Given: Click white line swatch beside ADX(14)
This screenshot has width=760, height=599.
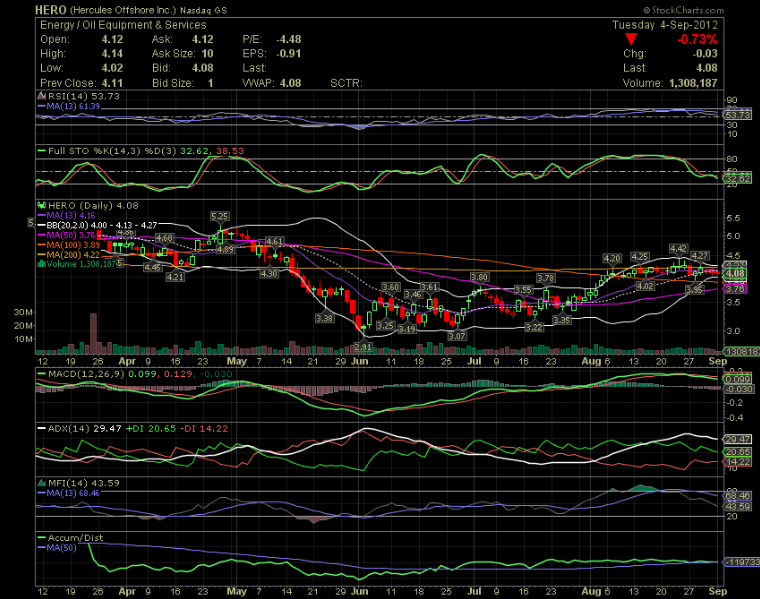Looking at the screenshot, I should [42, 428].
